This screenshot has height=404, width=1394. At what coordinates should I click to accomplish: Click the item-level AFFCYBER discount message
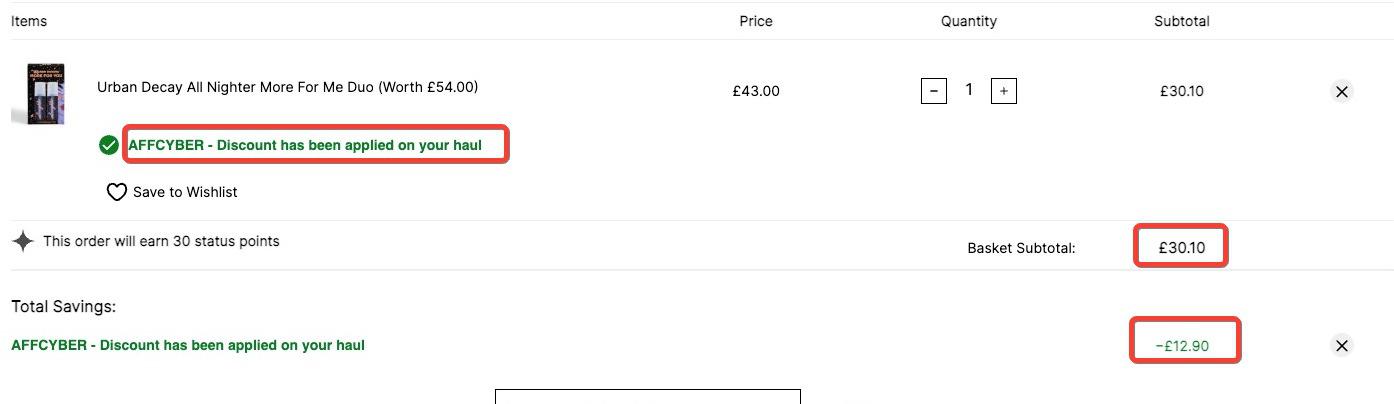(305, 145)
